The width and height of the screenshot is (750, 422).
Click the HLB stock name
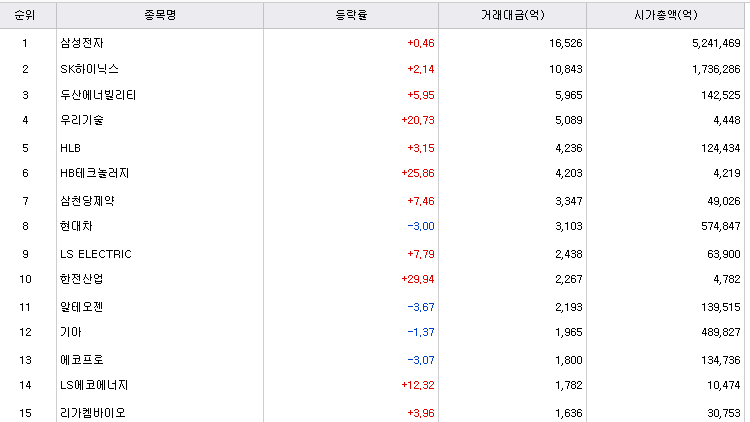click(70, 148)
